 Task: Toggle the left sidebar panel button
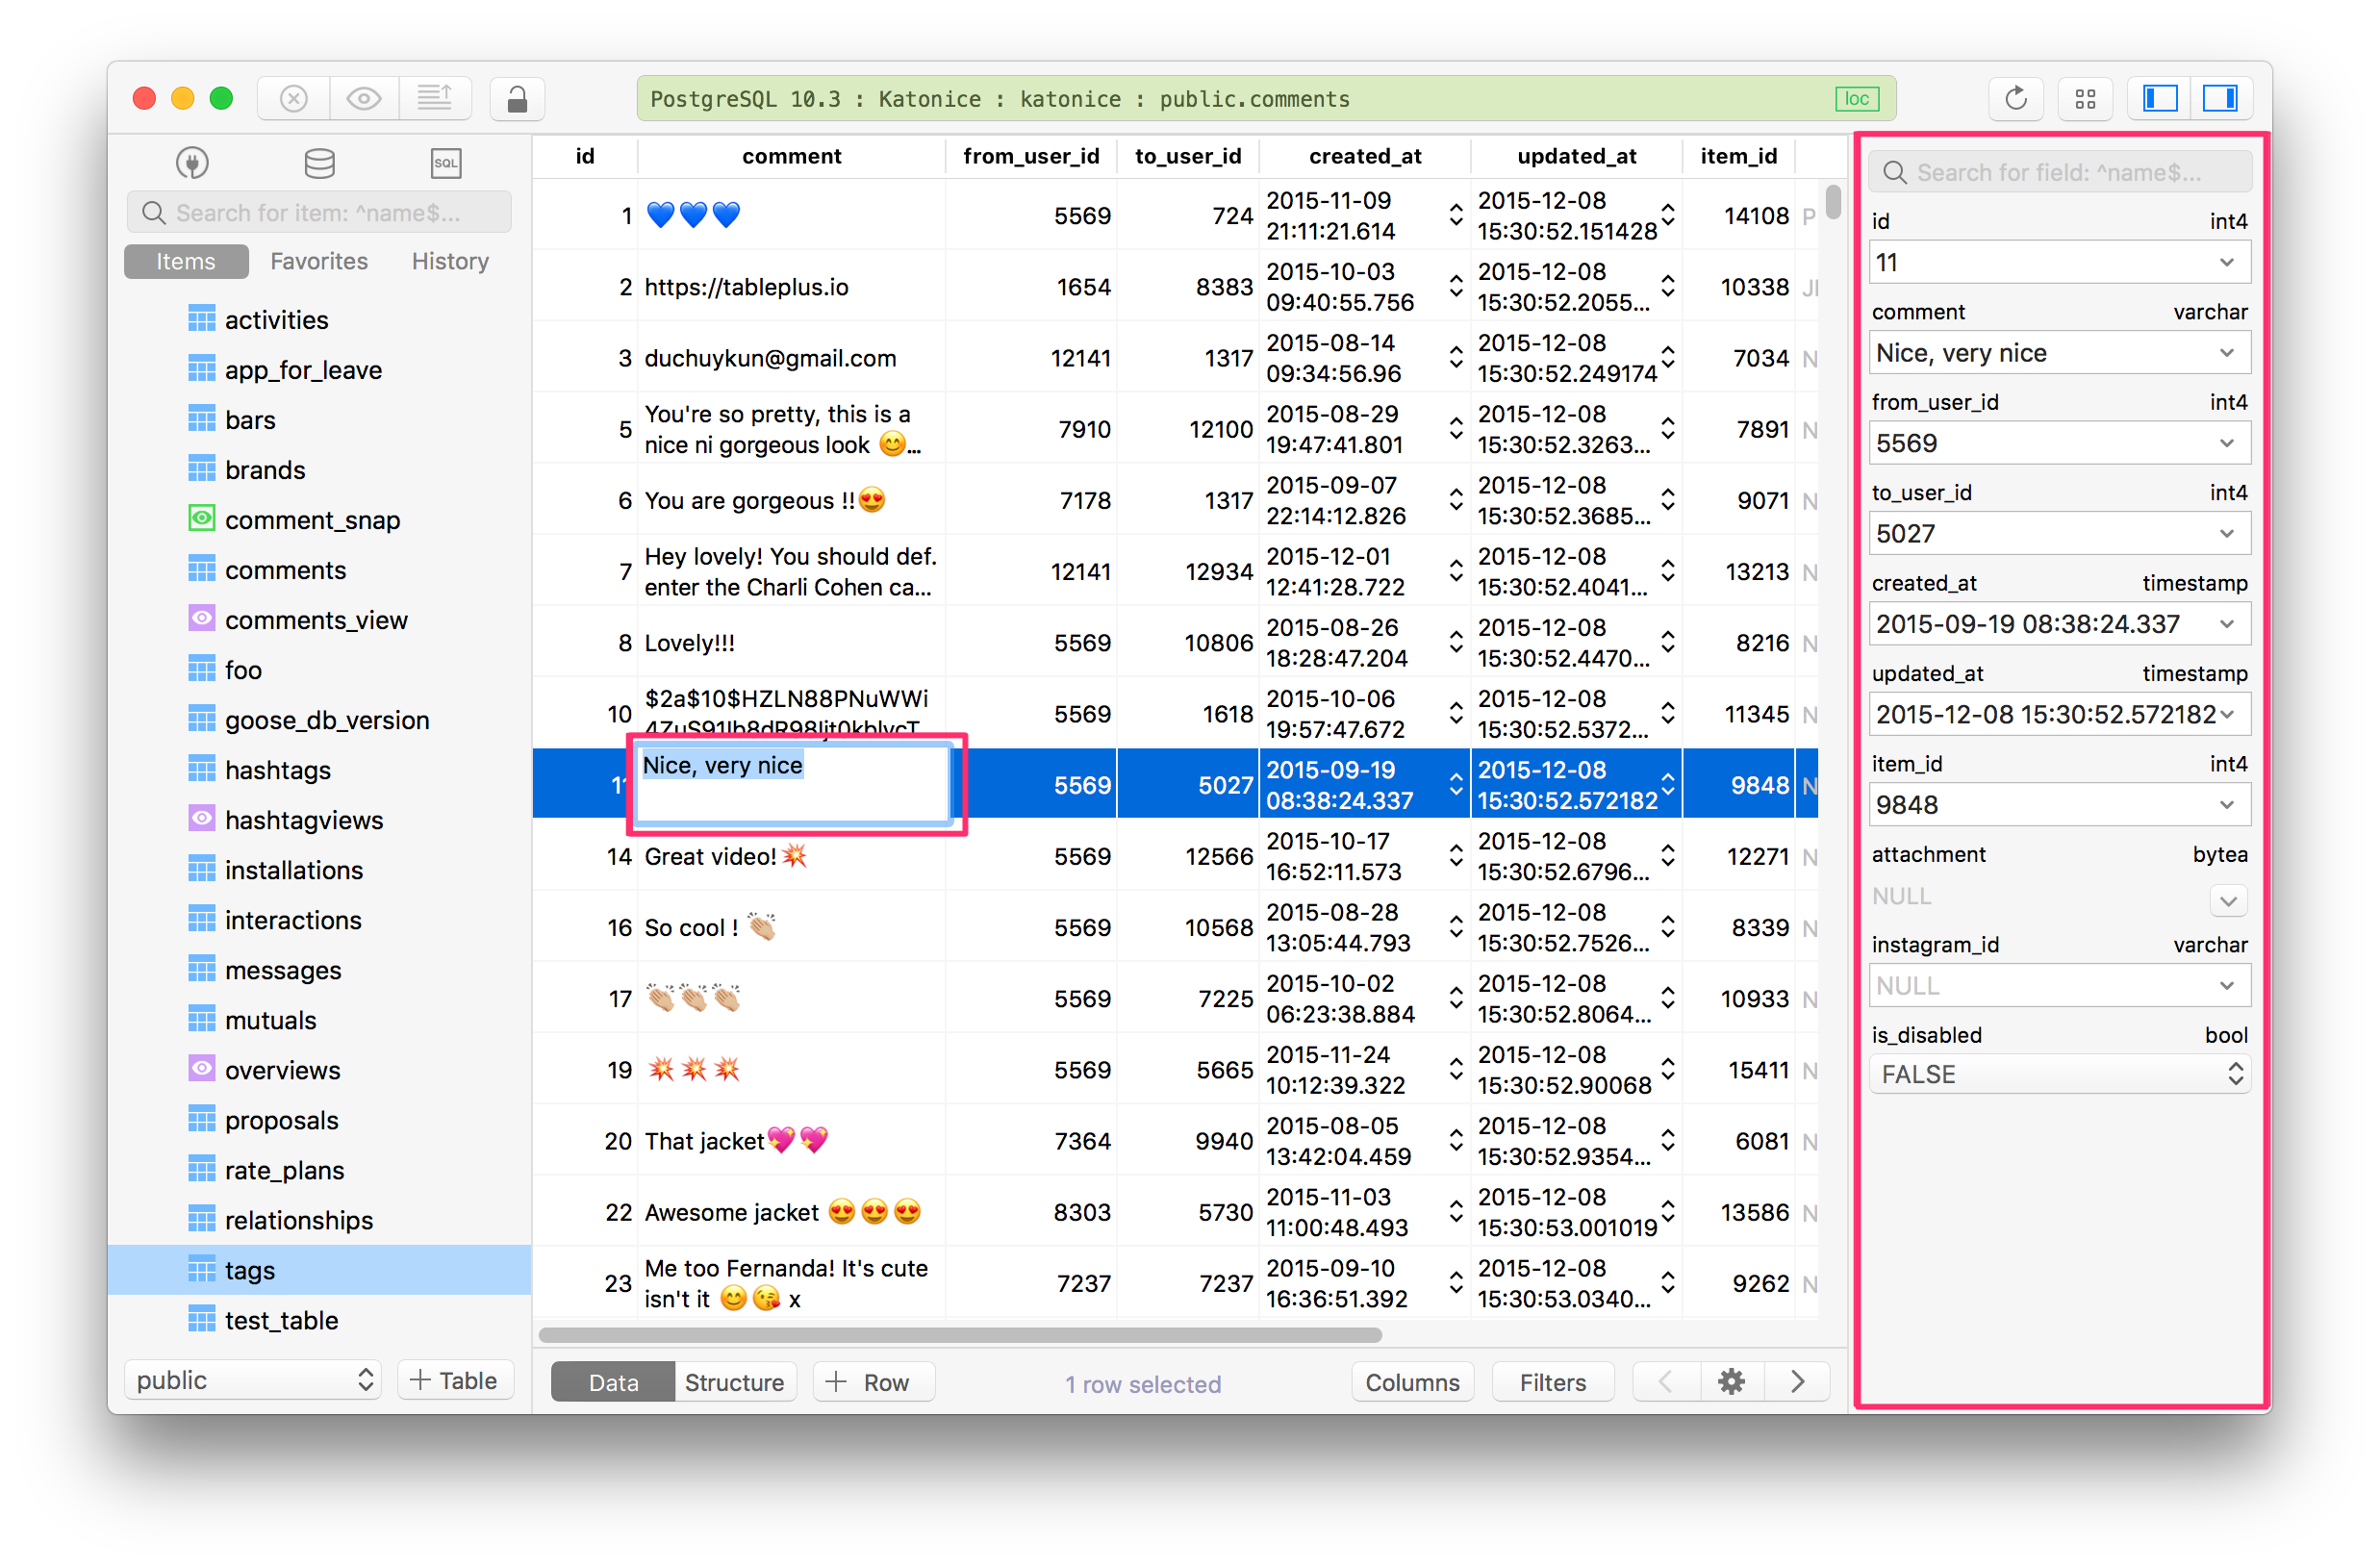click(x=2160, y=99)
